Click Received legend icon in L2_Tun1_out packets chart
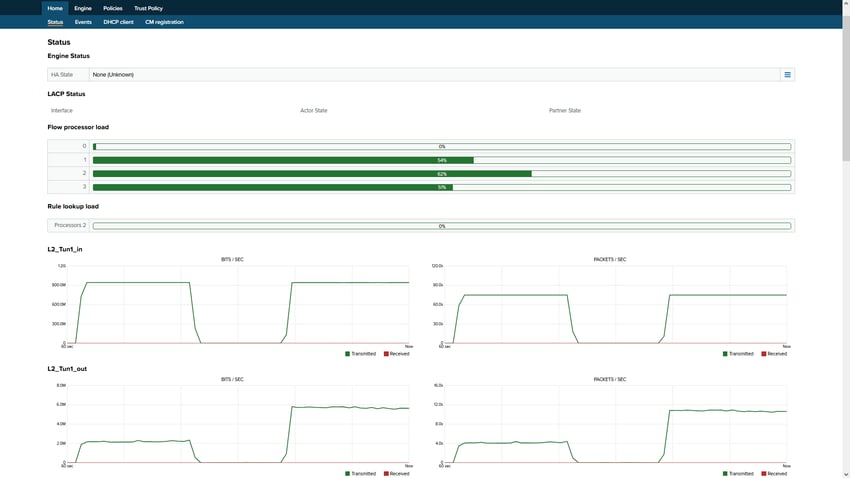This screenshot has height=478, width=850. tap(764, 473)
